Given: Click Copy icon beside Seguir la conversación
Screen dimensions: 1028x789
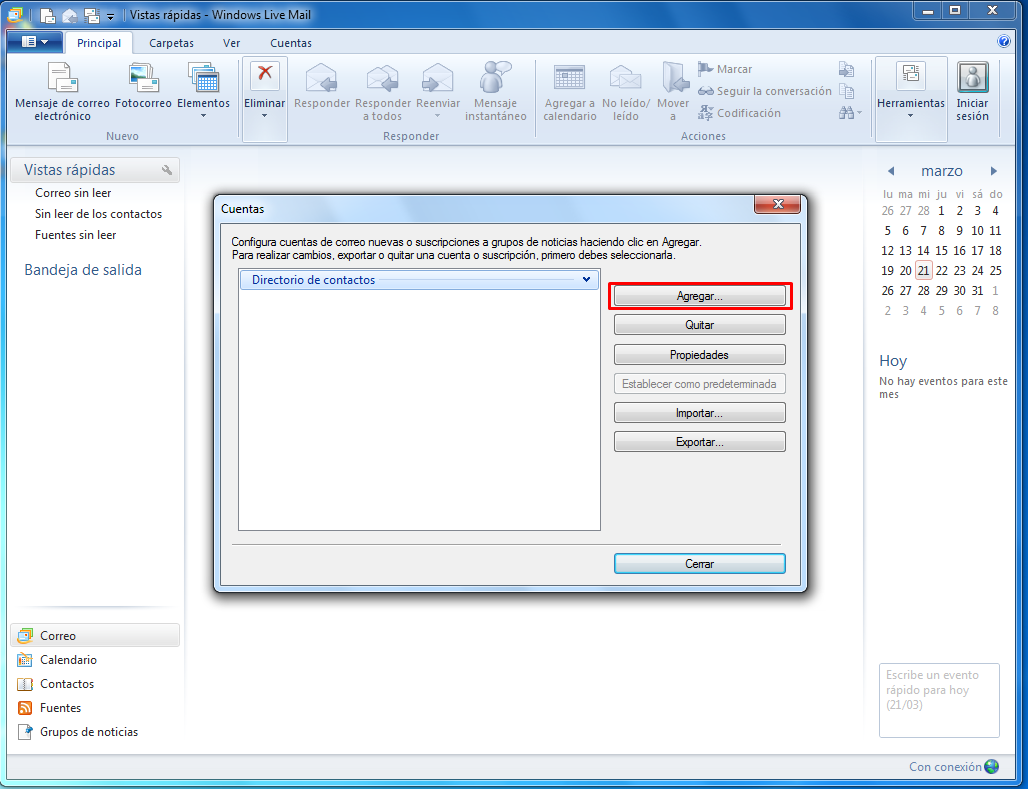Looking at the screenshot, I should click(x=846, y=91).
